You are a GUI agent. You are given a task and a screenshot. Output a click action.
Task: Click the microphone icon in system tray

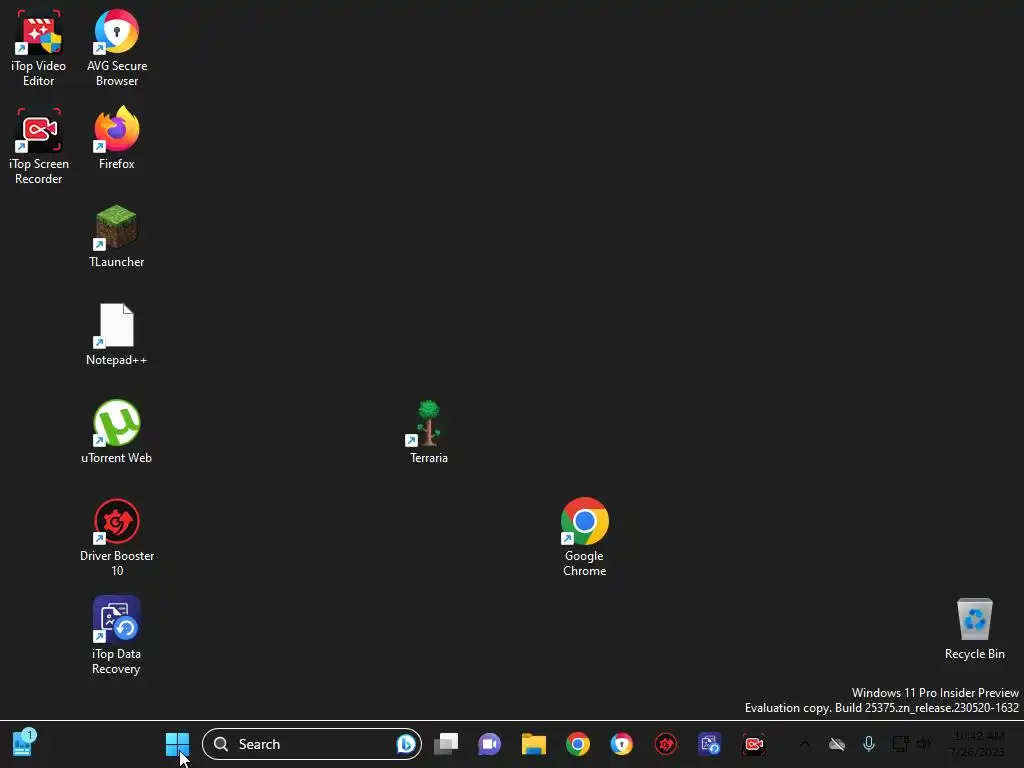[x=869, y=744]
